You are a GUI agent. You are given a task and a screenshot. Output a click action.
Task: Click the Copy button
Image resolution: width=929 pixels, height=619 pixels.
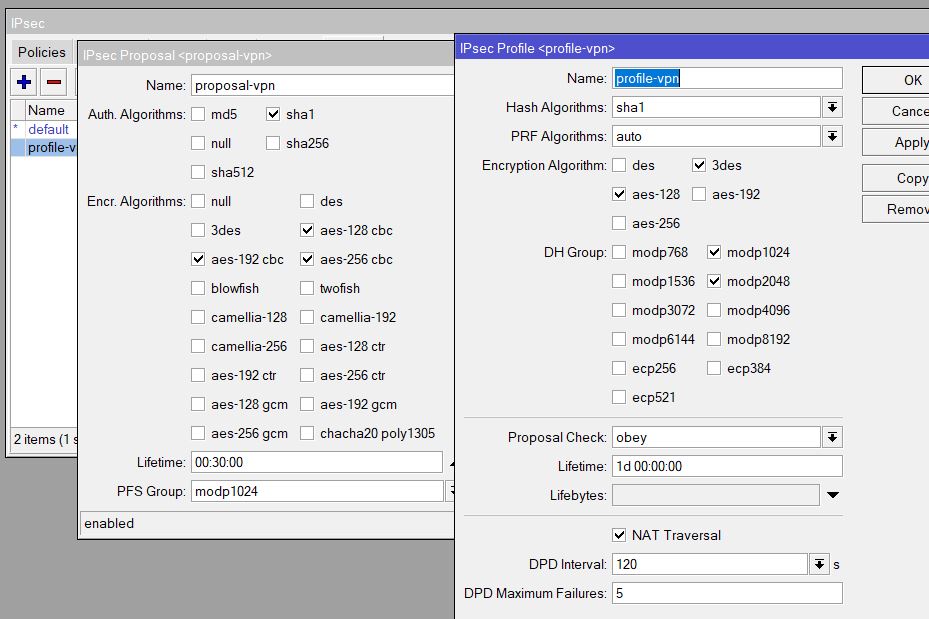[x=895, y=178]
